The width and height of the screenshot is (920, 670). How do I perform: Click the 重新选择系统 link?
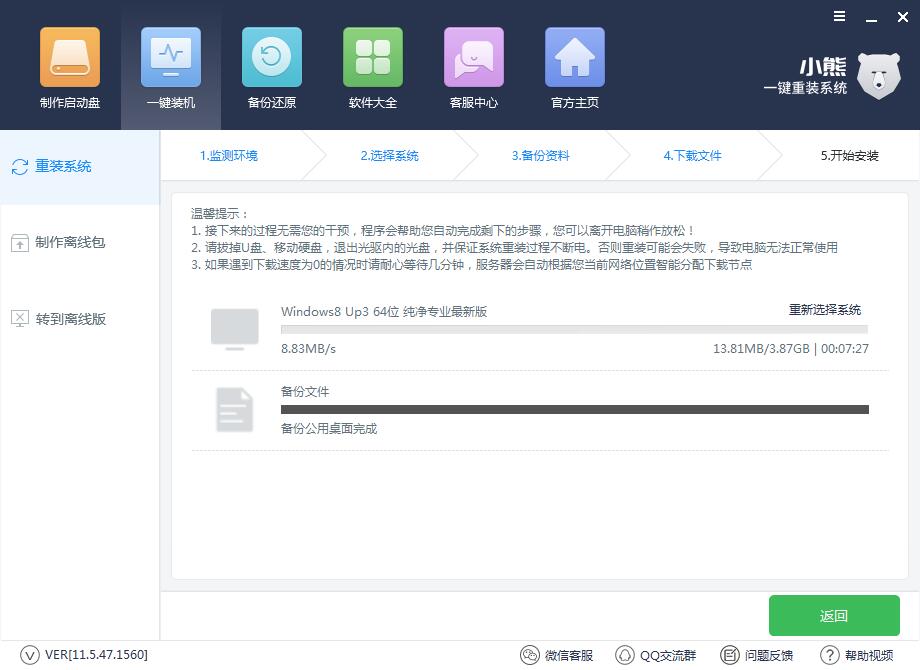(x=824, y=310)
